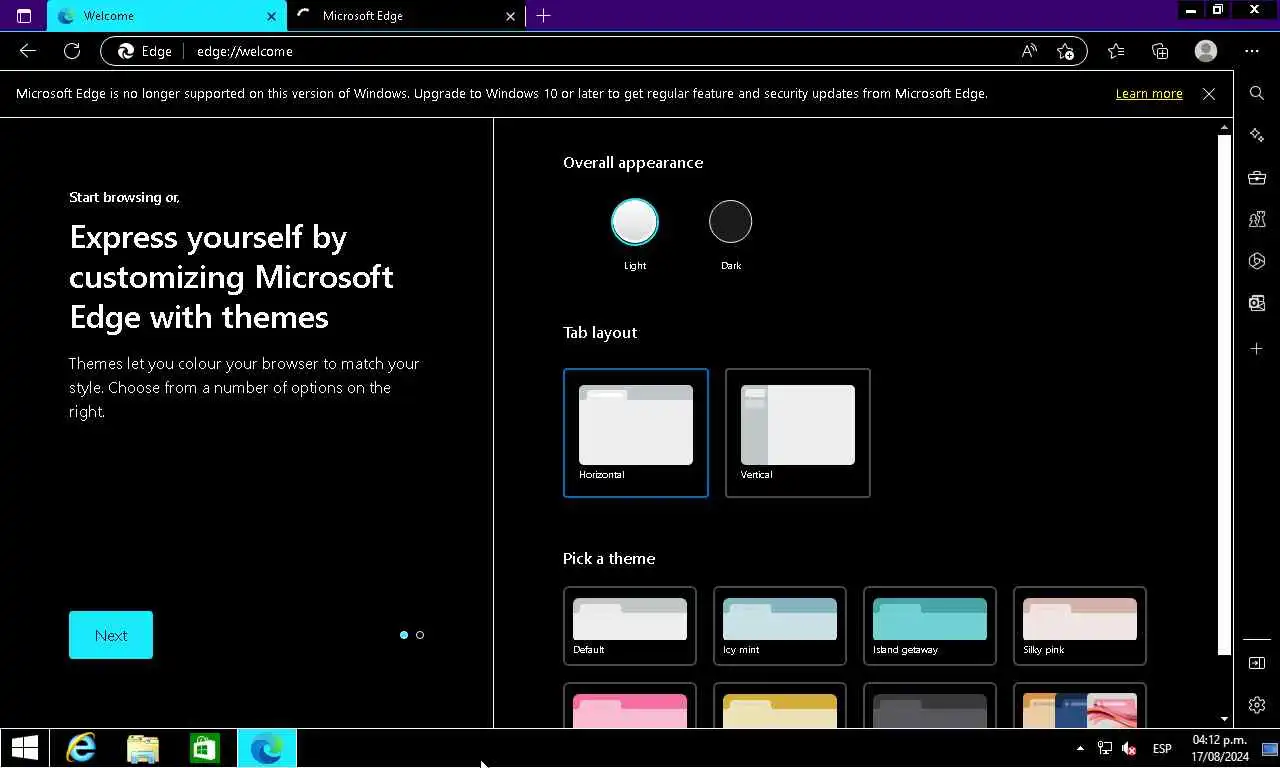Add this page to favorites star icon
This screenshot has height=768, width=1280.
(x=1065, y=51)
